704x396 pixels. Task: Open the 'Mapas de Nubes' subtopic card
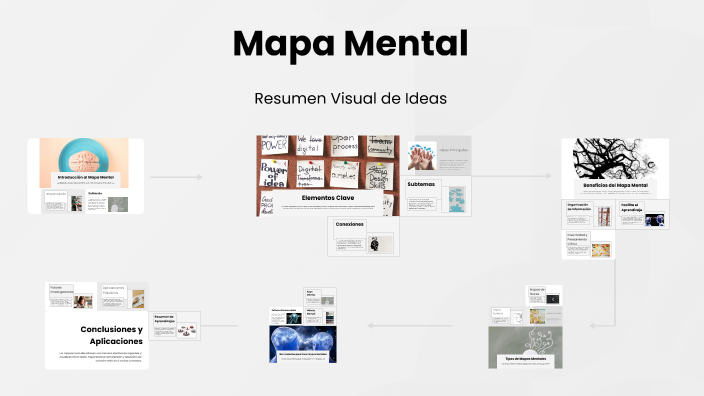coord(544,295)
